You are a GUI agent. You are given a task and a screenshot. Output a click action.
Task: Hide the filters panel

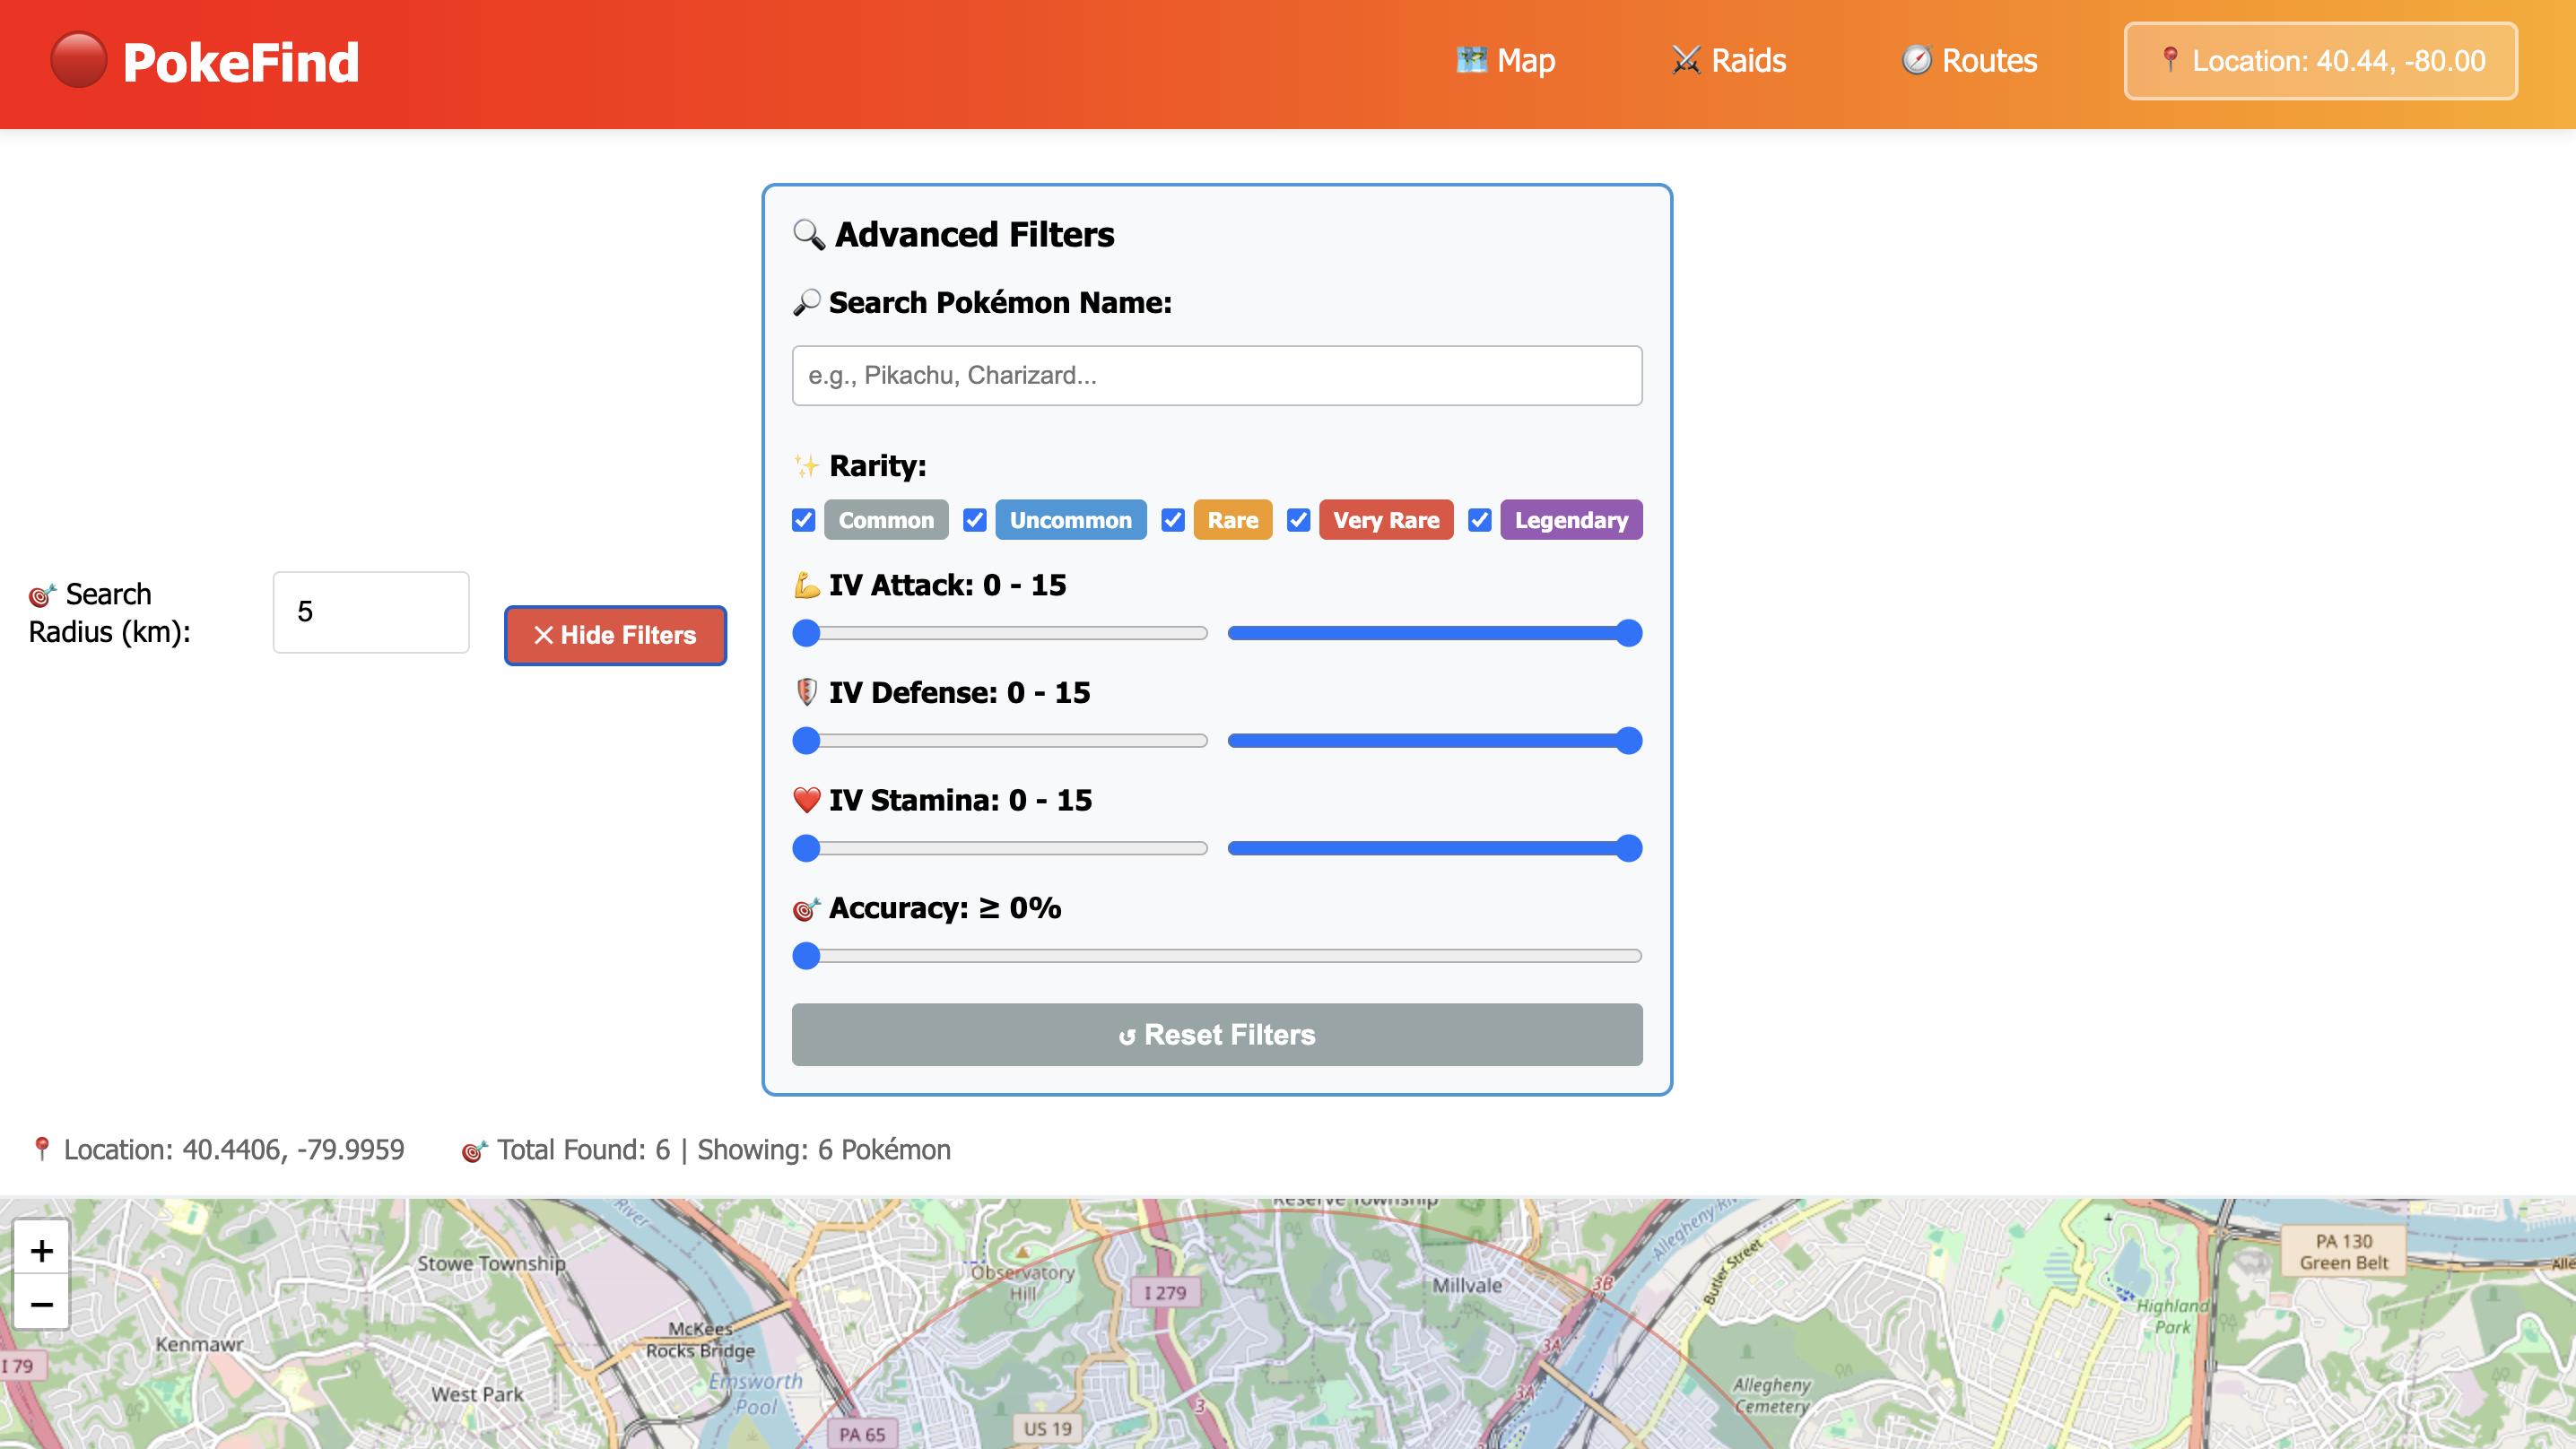[x=615, y=635]
